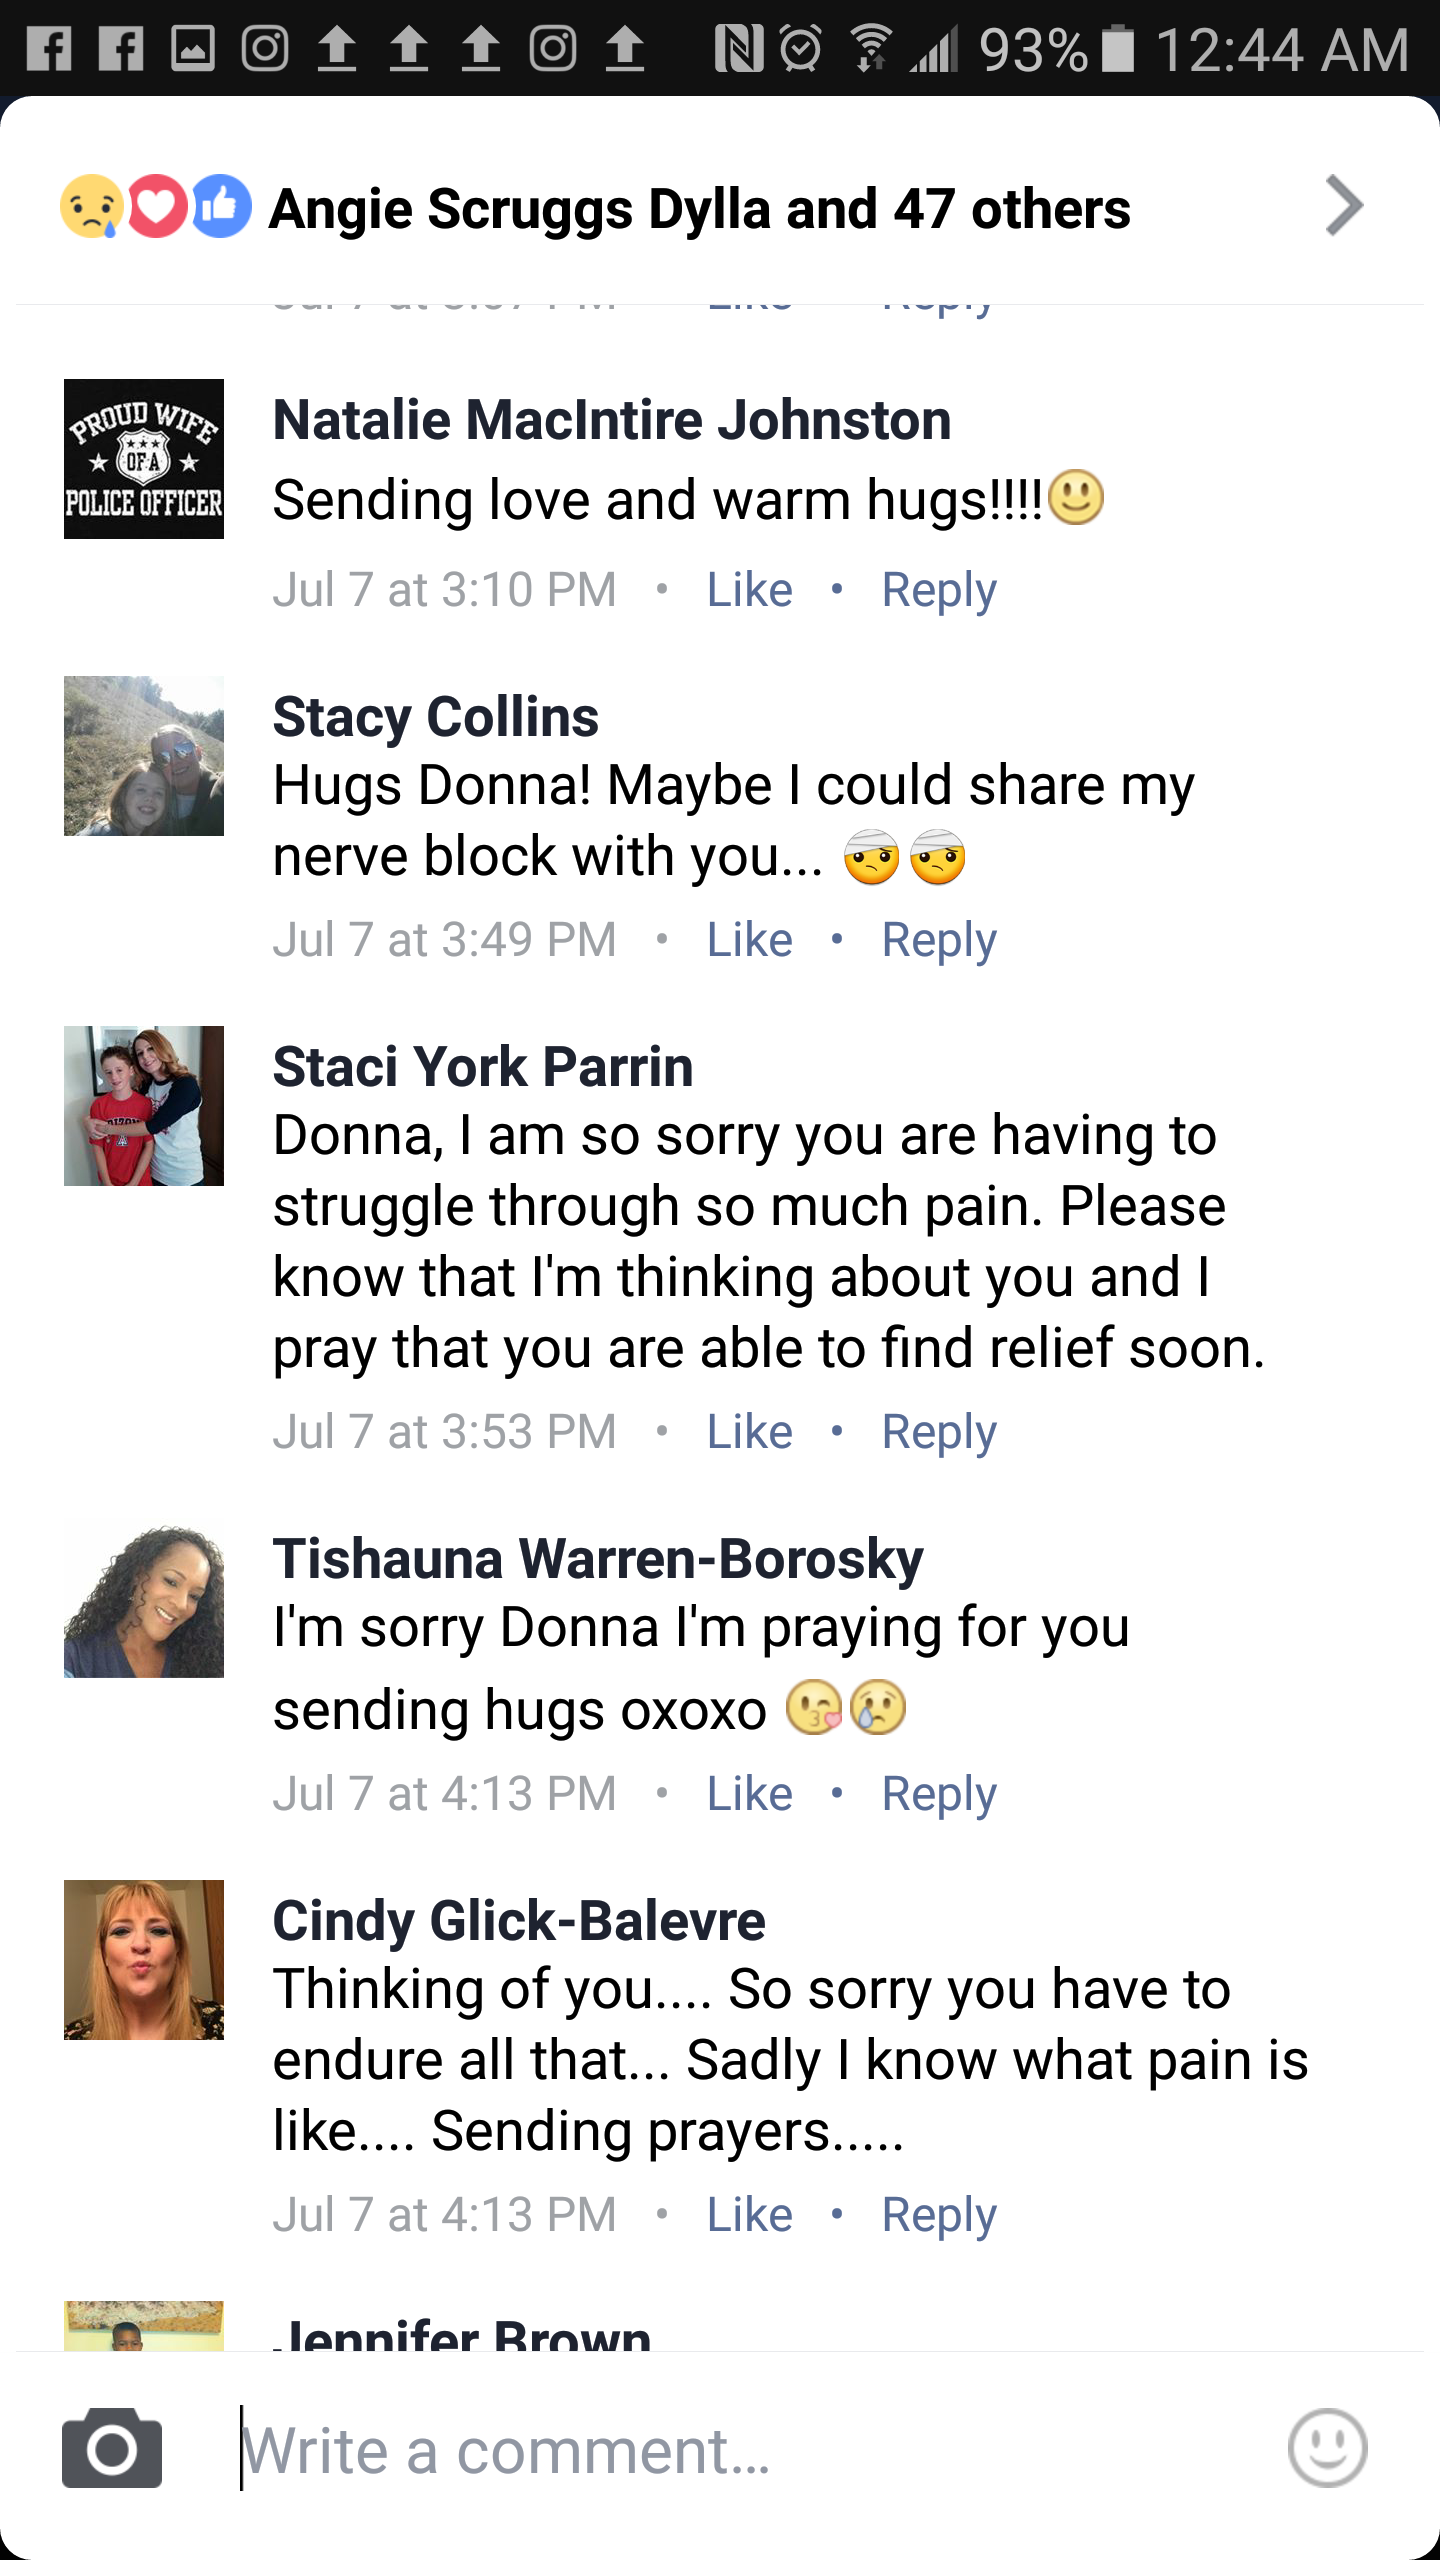Viewport: 1440px width, 2560px height.
Task: Like Natalie MacIntire Johnston's comment
Action: click(x=749, y=590)
